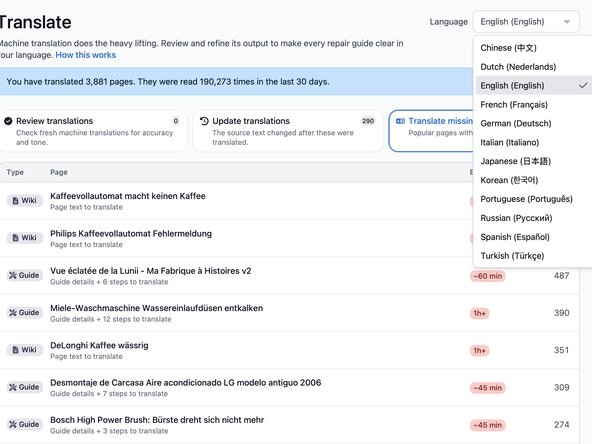Click the 274 views value
Viewport: 592px width, 444px height.
coord(561,425)
